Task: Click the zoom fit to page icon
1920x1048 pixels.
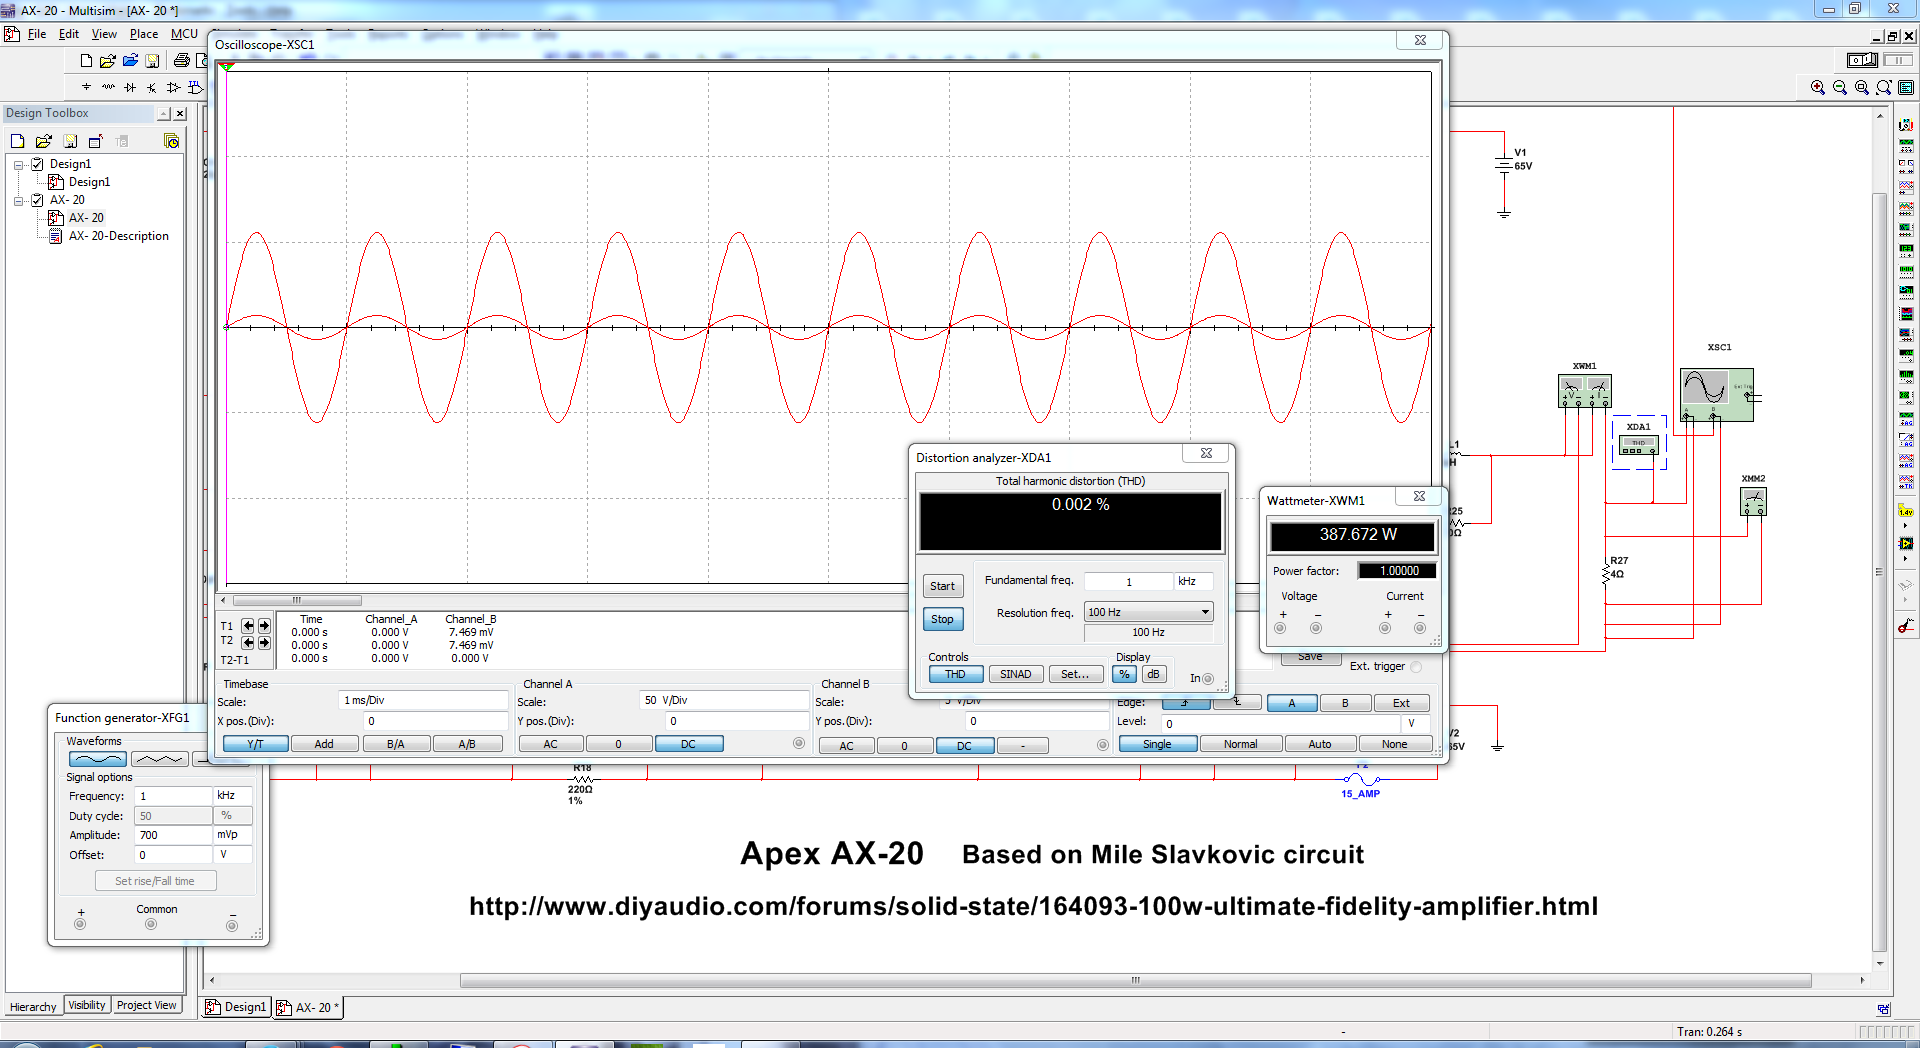Action: (1884, 88)
